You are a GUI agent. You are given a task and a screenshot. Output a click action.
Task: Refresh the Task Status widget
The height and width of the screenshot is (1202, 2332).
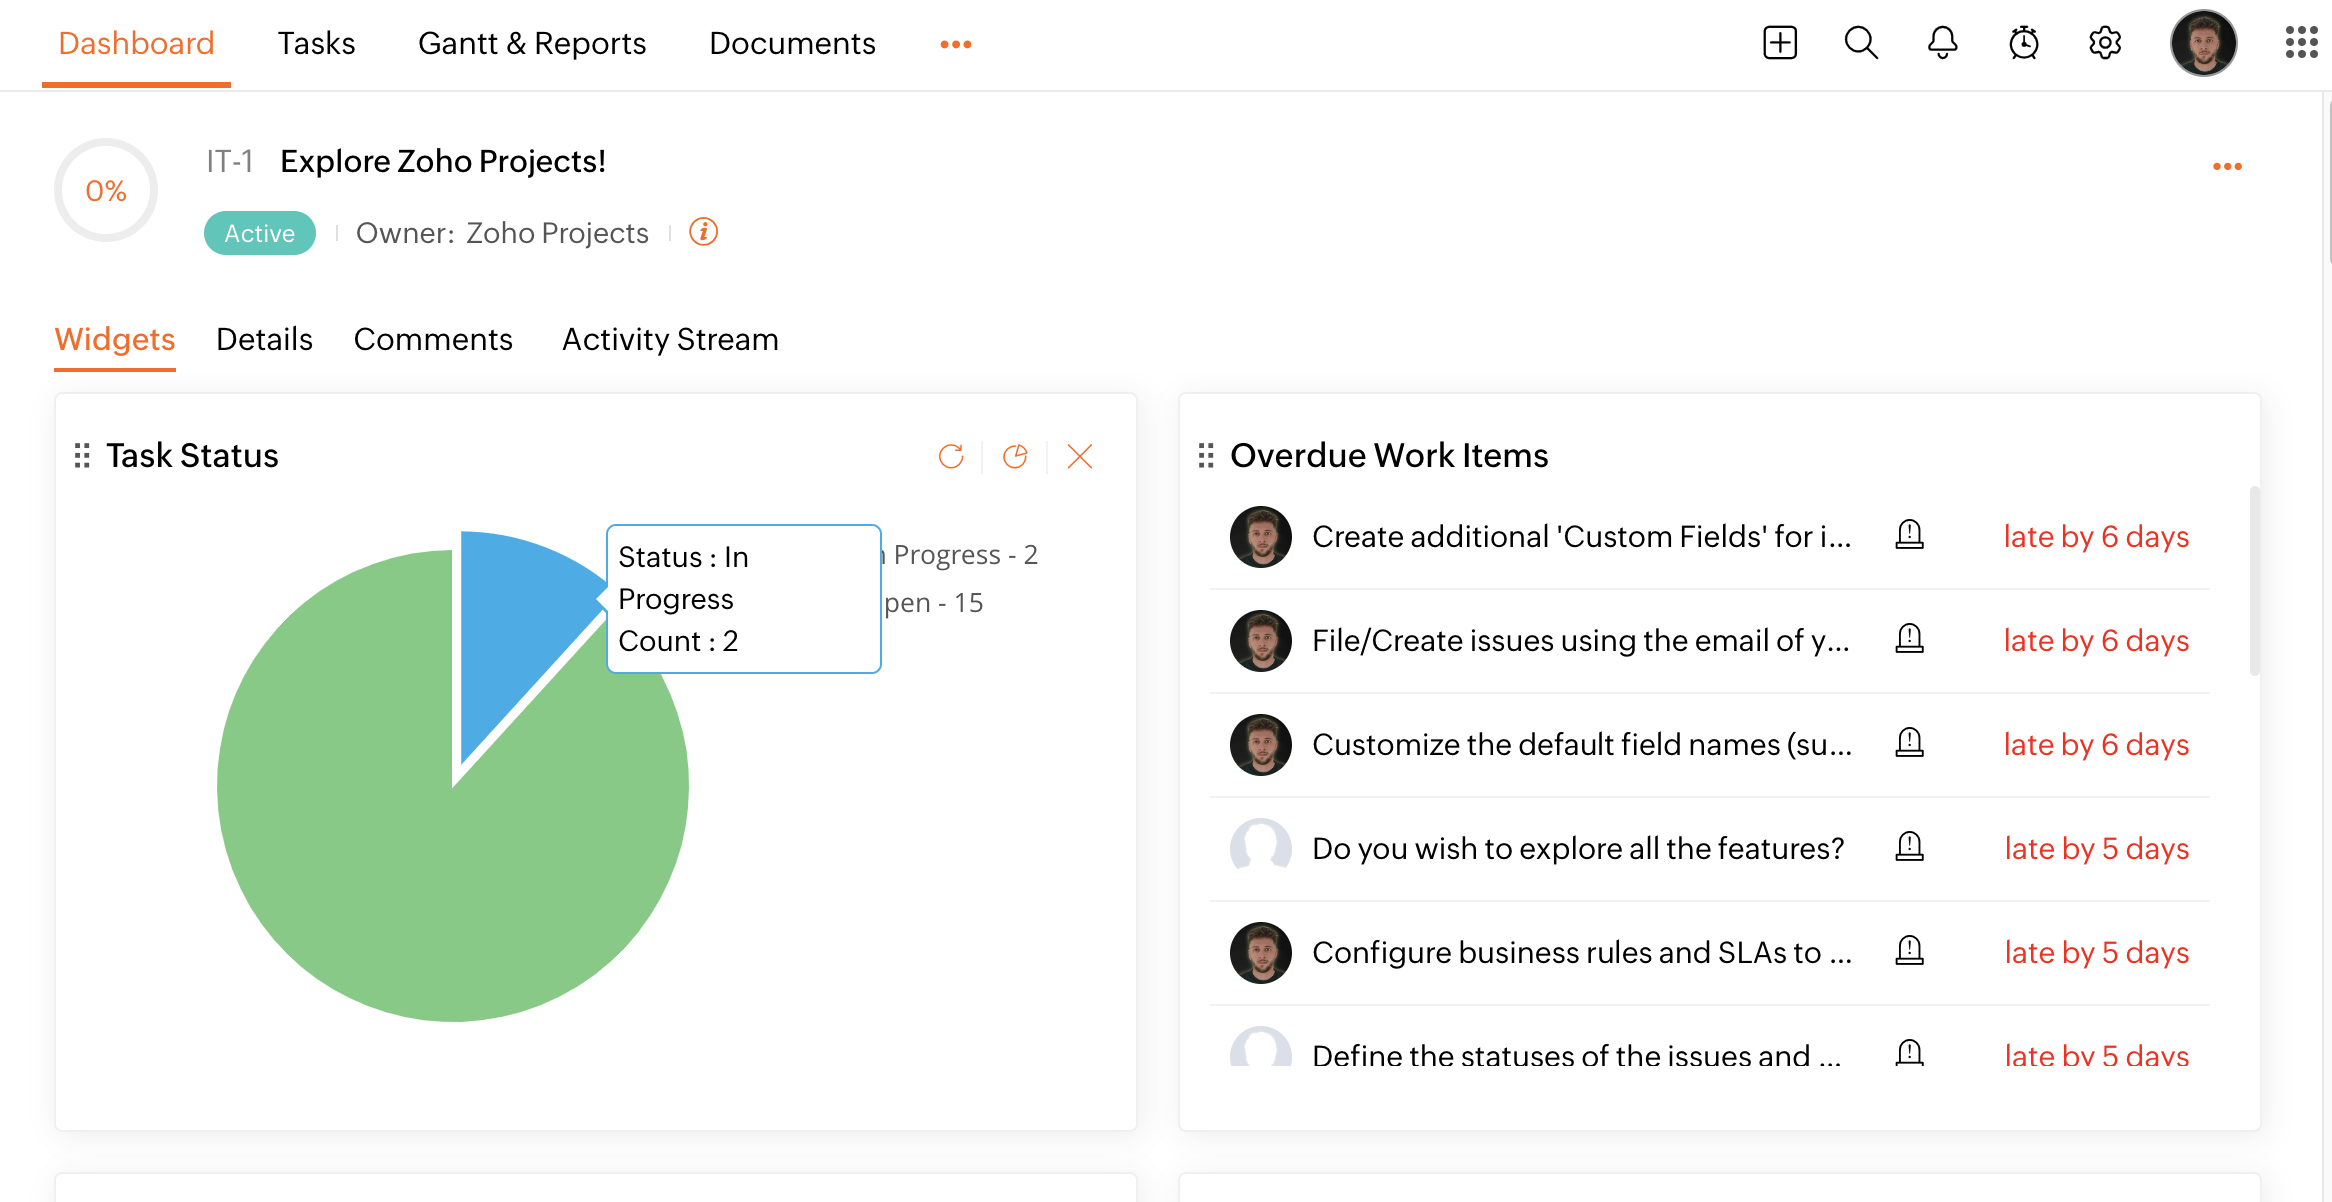point(951,456)
